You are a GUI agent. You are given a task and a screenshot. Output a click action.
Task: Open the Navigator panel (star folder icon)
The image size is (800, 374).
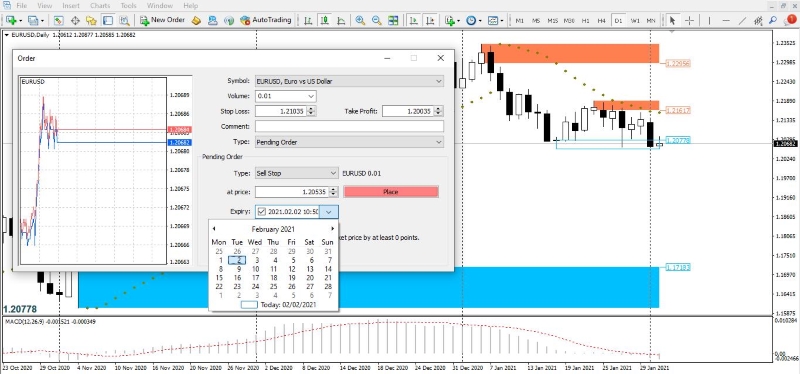coord(91,20)
